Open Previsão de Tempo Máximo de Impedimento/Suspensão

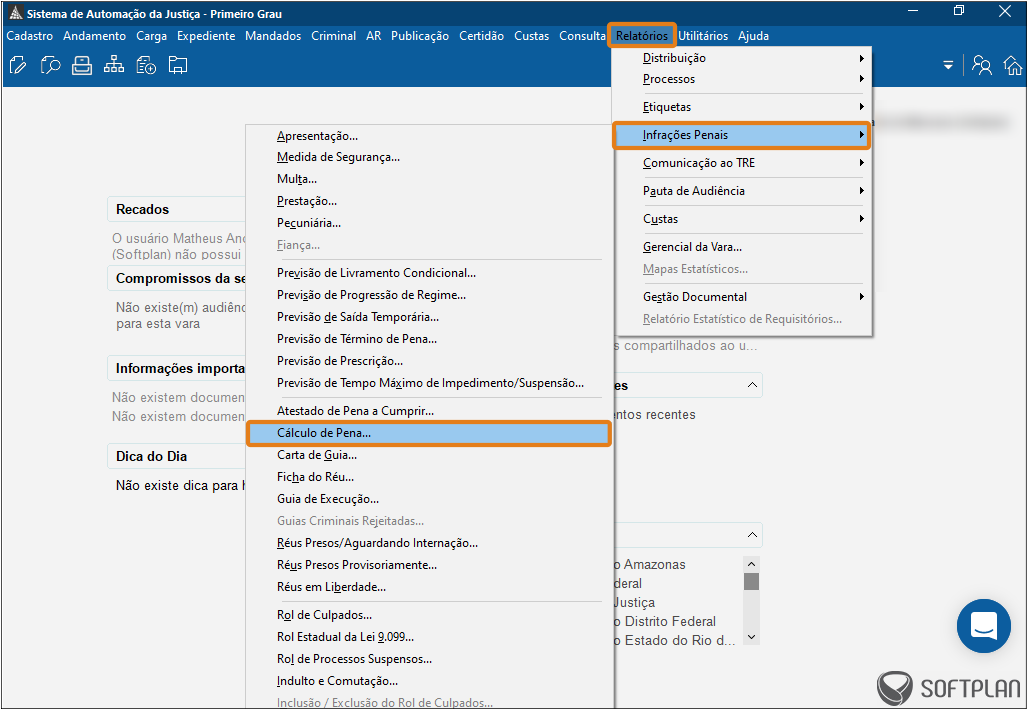[429, 383]
